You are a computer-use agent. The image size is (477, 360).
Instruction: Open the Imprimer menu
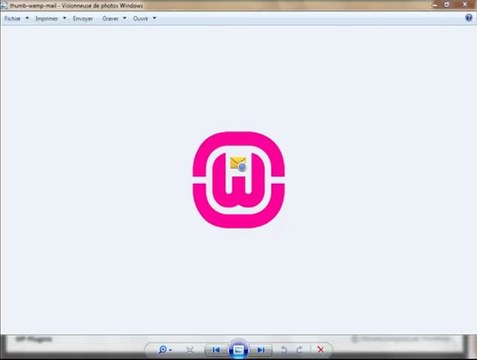(x=47, y=19)
